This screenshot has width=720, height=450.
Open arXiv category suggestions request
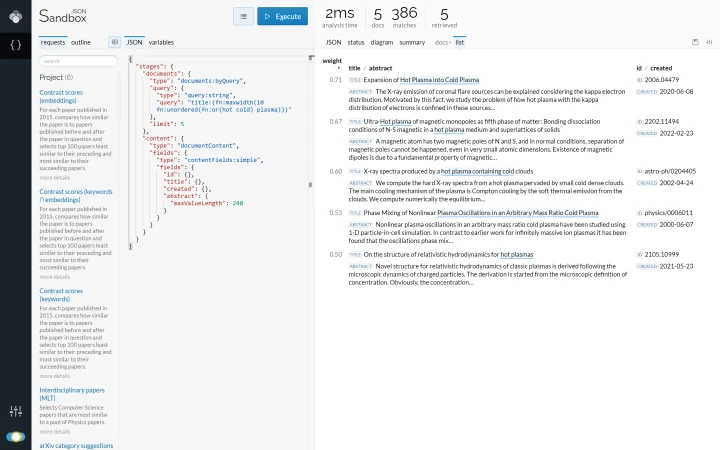coord(76,445)
